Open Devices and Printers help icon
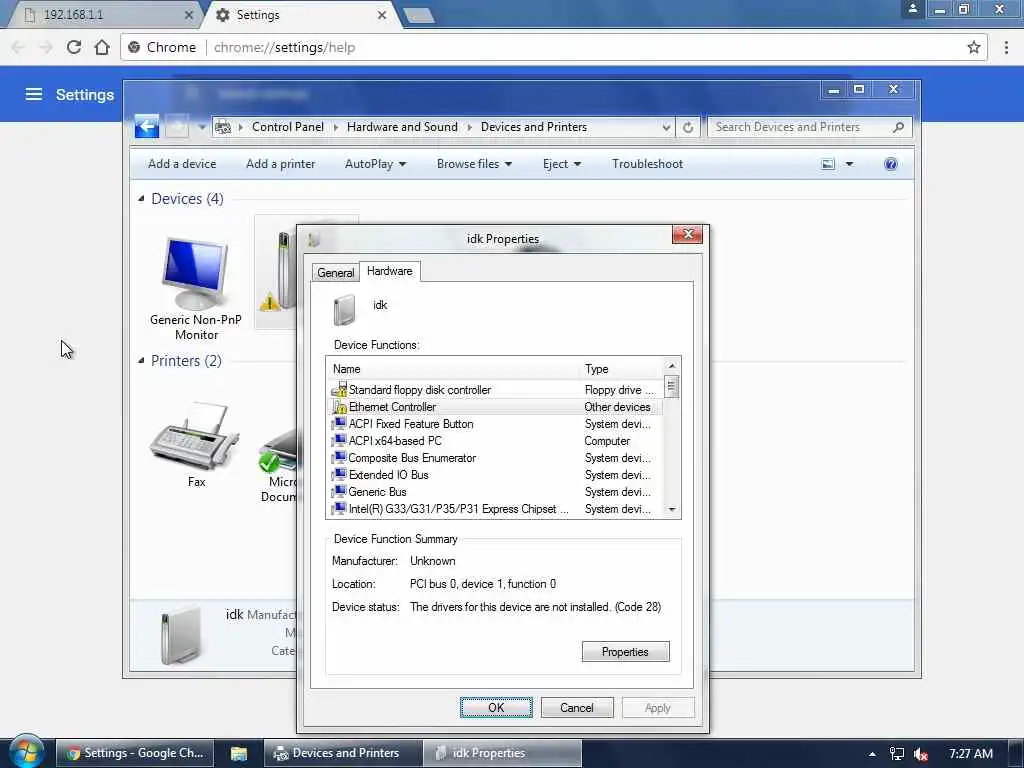 (890, 164)
